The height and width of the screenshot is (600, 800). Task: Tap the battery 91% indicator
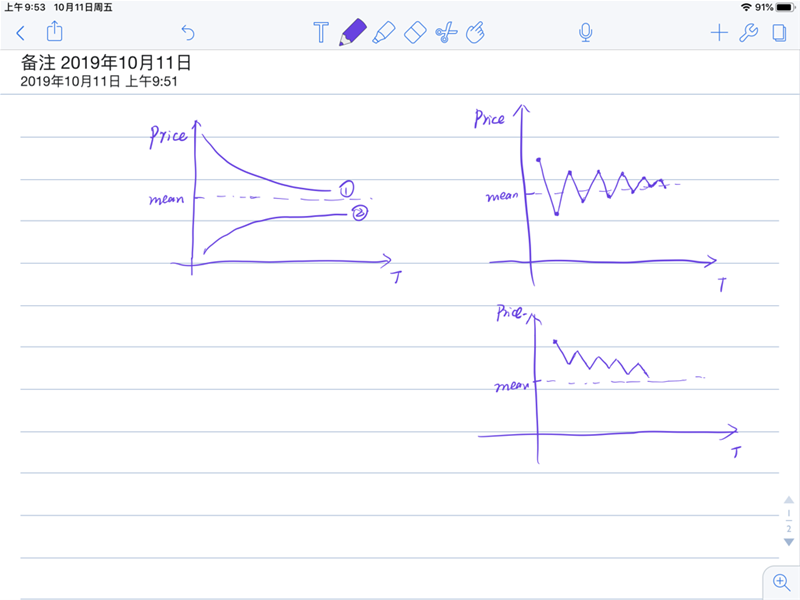click(774, 7)
